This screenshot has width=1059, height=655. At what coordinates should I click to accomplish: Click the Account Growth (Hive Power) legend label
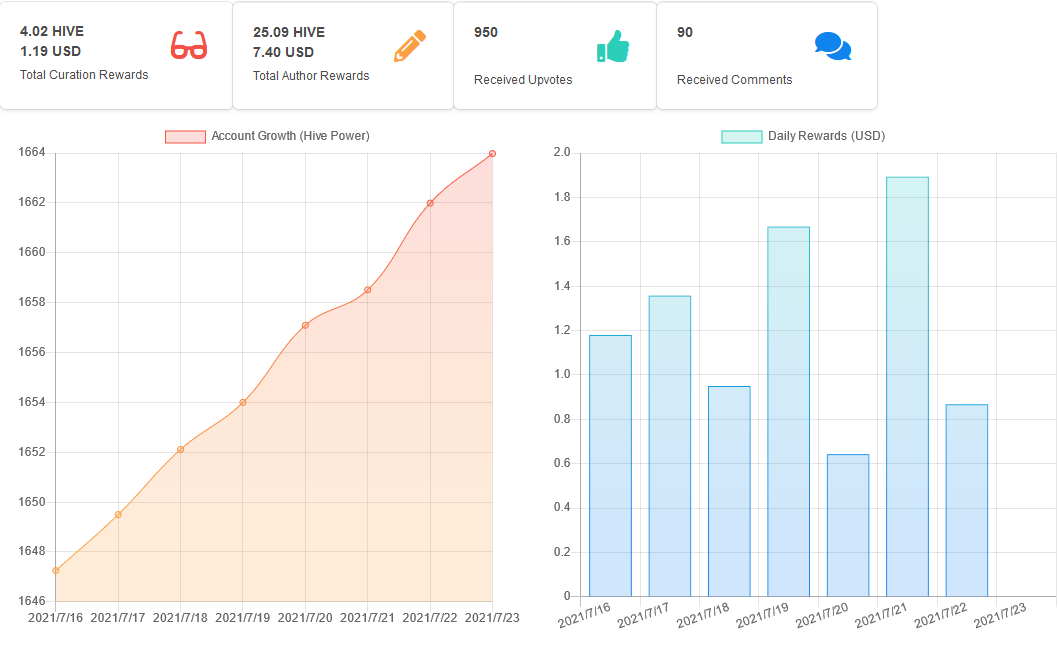click(290, 136)
